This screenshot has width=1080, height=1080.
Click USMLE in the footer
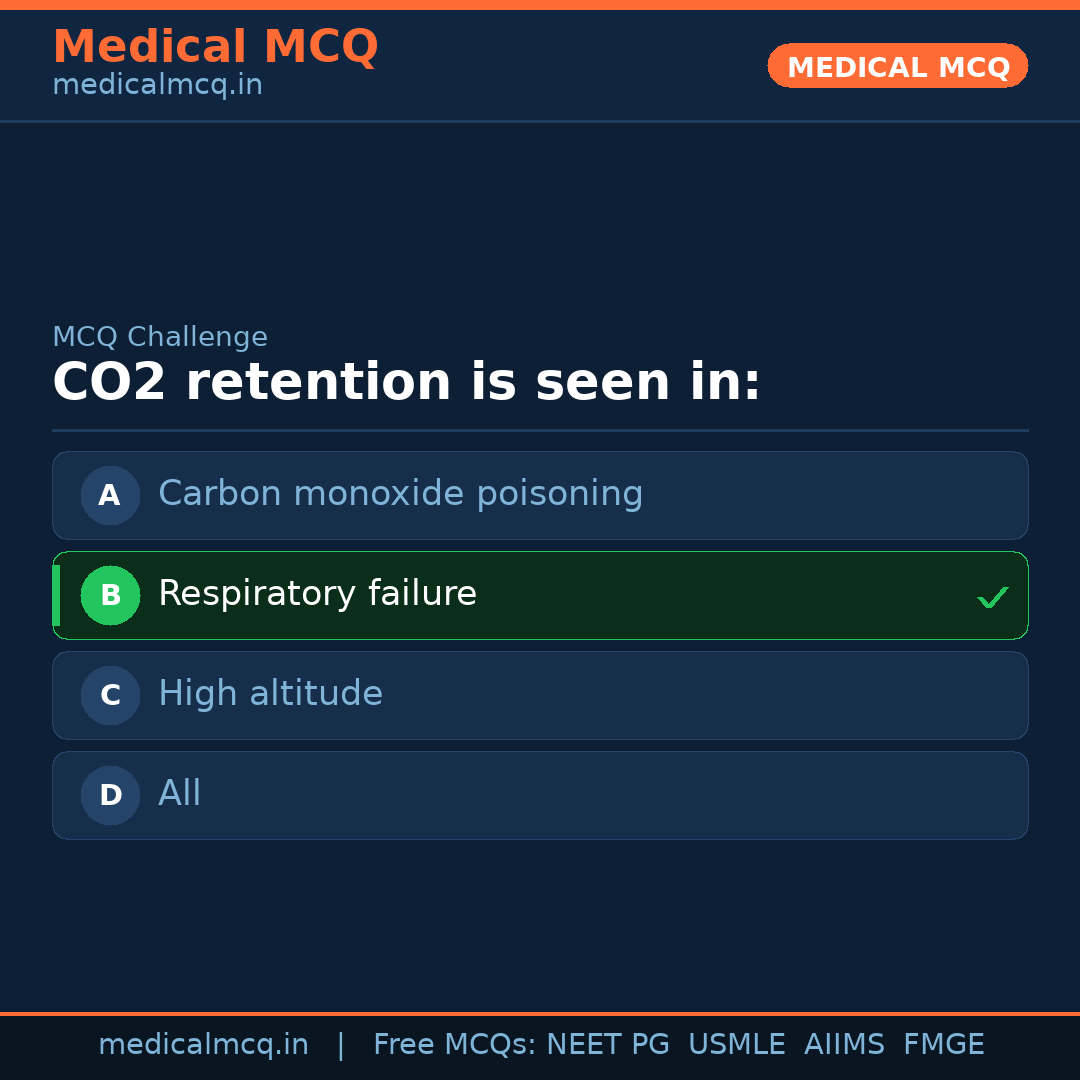click(736, 1045)
